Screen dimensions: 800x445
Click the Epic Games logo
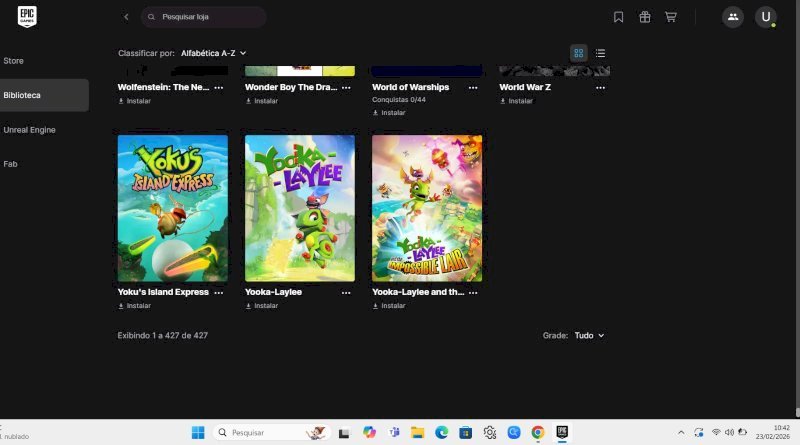(x=27, y=16)
